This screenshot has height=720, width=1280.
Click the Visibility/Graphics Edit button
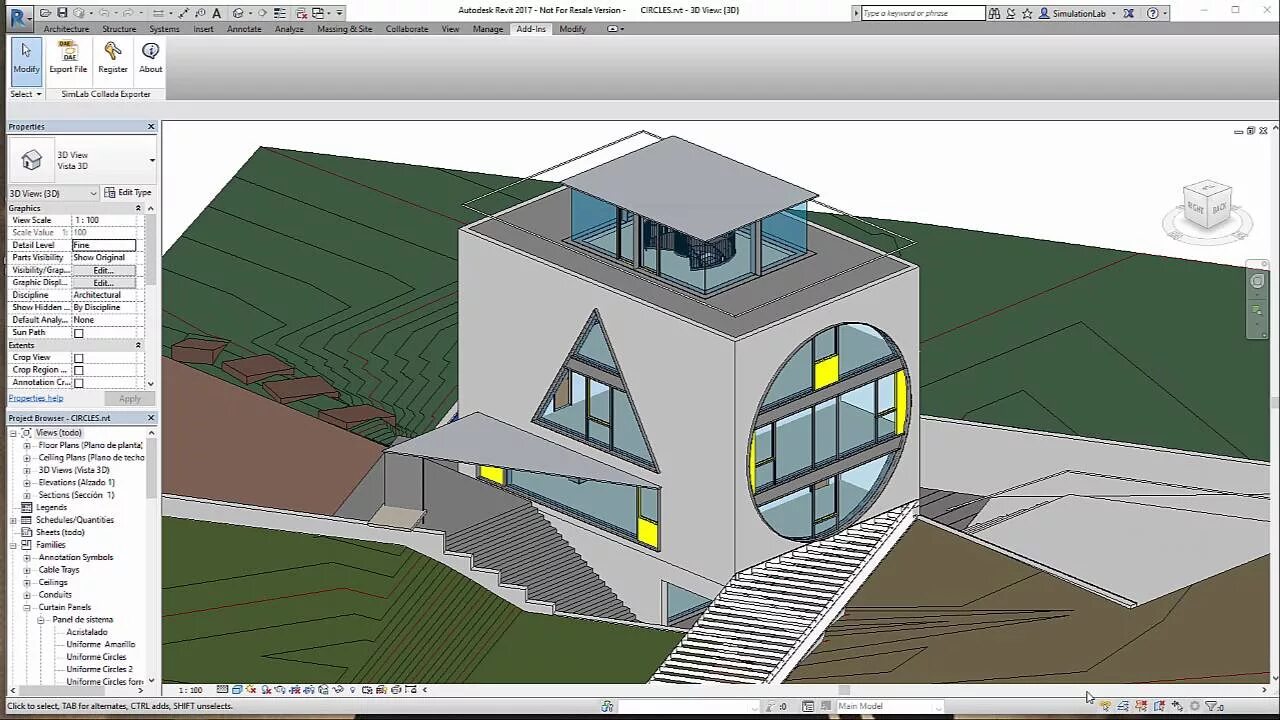(x=104, y=270)
